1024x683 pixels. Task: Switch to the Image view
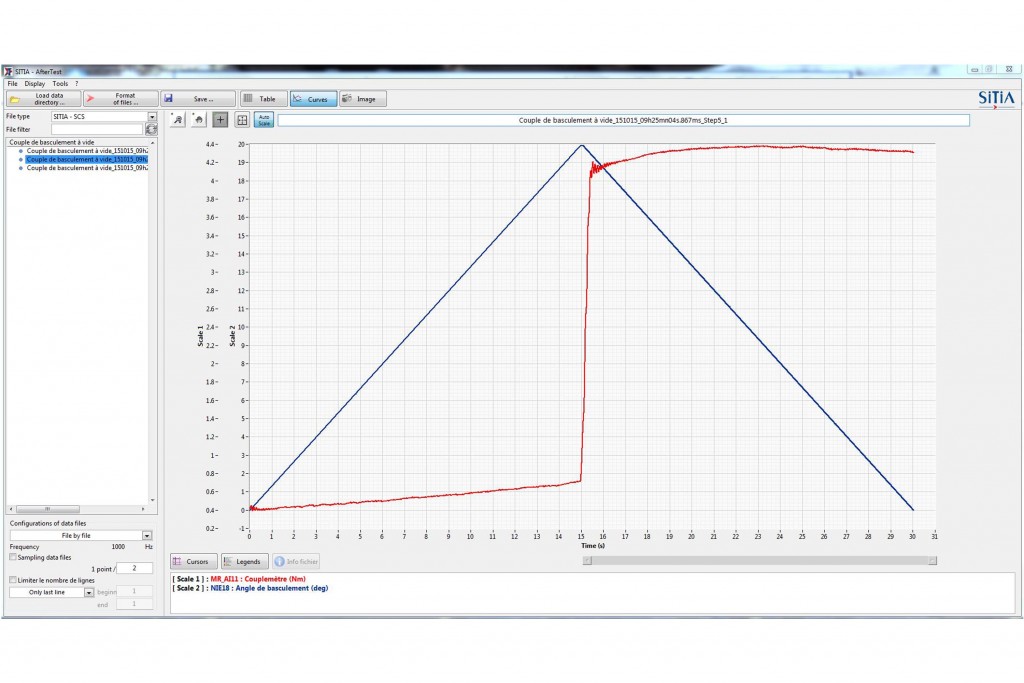point(362,99)
